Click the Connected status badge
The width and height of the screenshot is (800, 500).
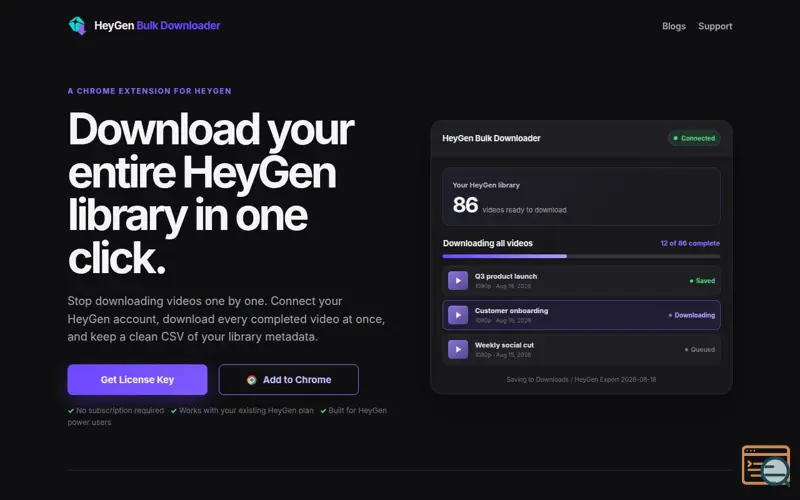[x=694, y=138]
